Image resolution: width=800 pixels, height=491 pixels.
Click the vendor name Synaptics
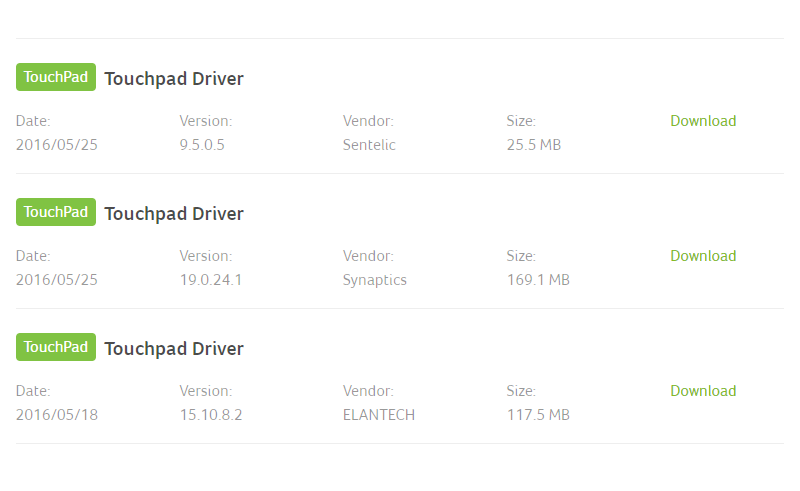[374, 280]
